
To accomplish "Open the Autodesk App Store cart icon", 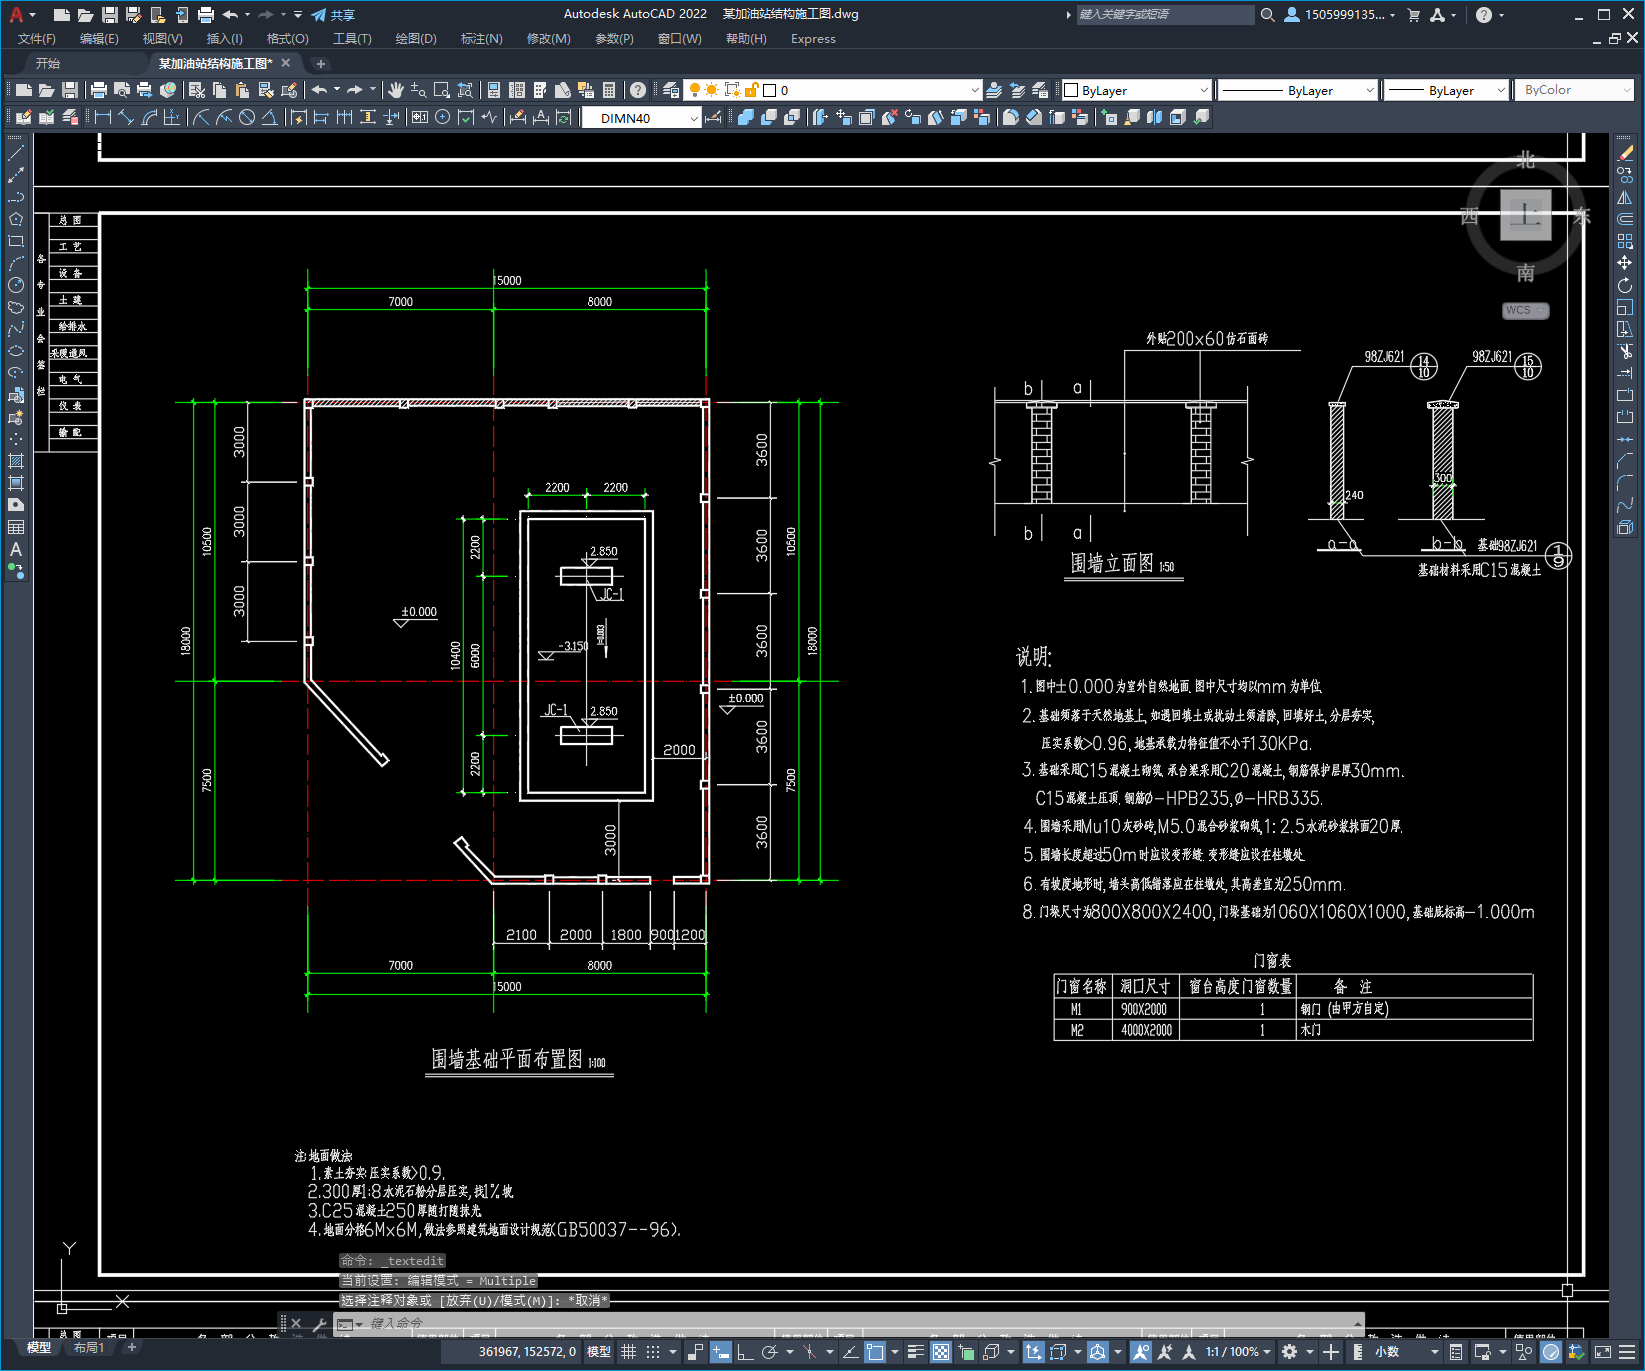I will [x=1414, y=14].
